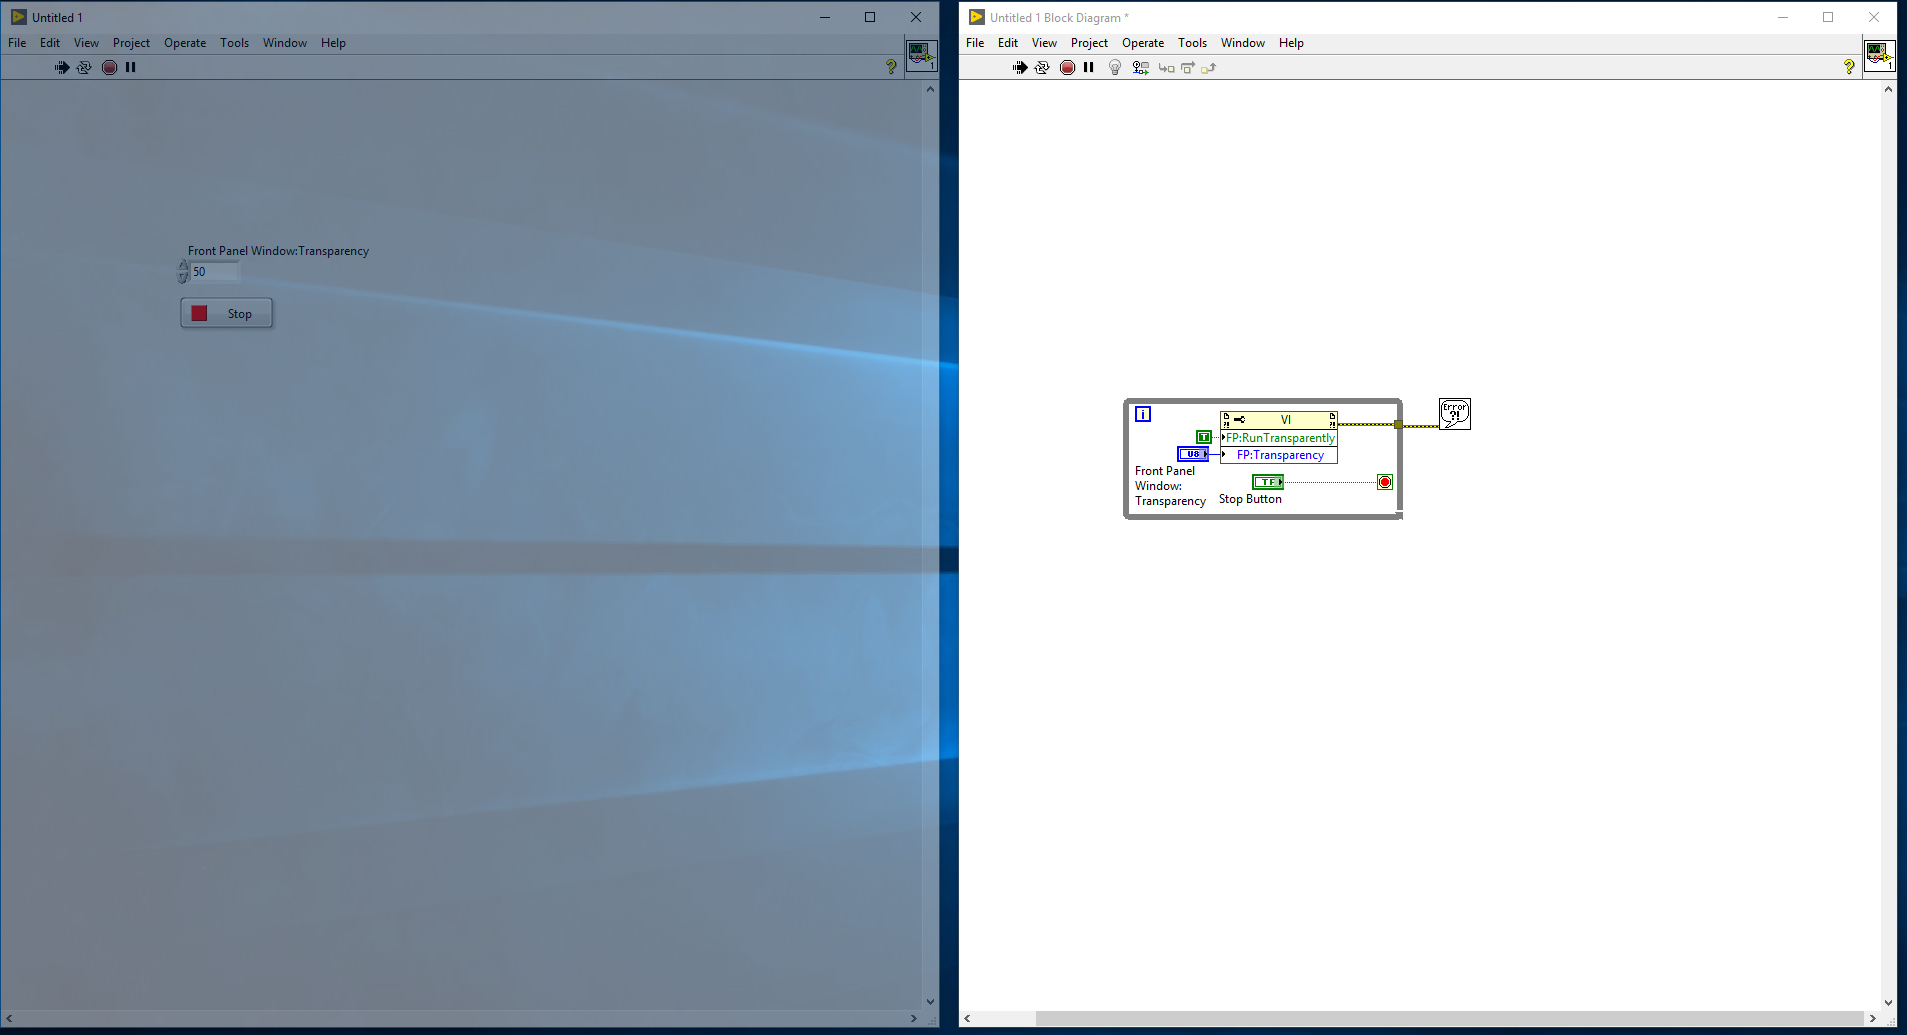Click the True boolean constant
The width and height of the screenshot is (1907, 1035).
point(1204,437)
